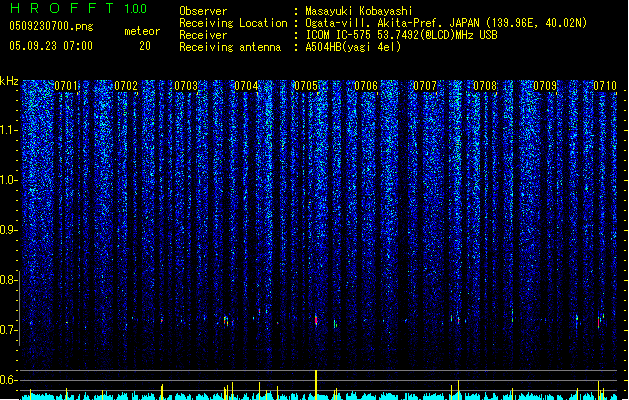The image size is (629, 400).
Task: Click the kHz axis unit label
Action: point(9,81)
